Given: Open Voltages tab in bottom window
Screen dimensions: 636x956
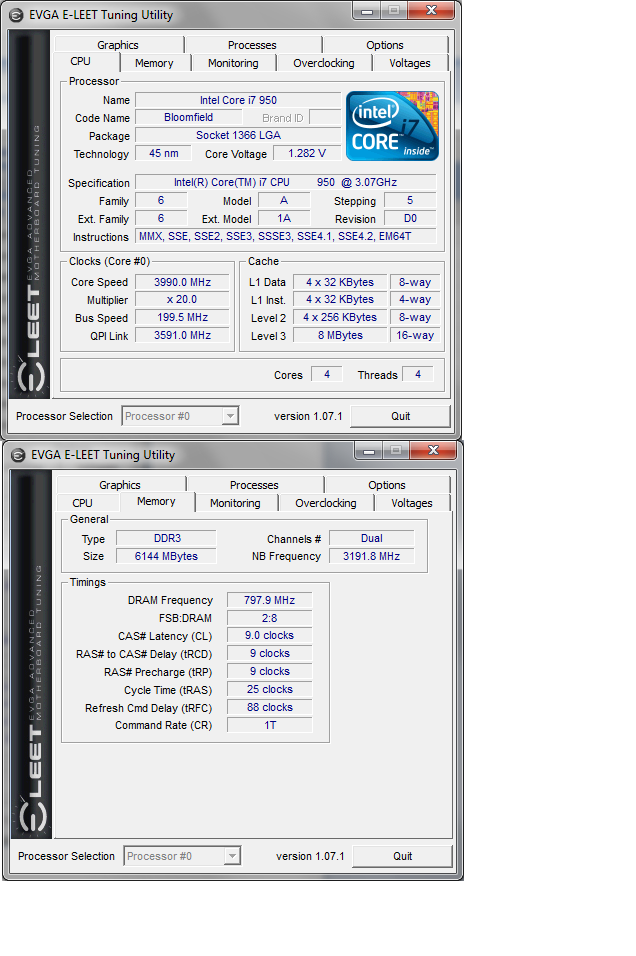Looking at the screenshot, I should 412,503.
